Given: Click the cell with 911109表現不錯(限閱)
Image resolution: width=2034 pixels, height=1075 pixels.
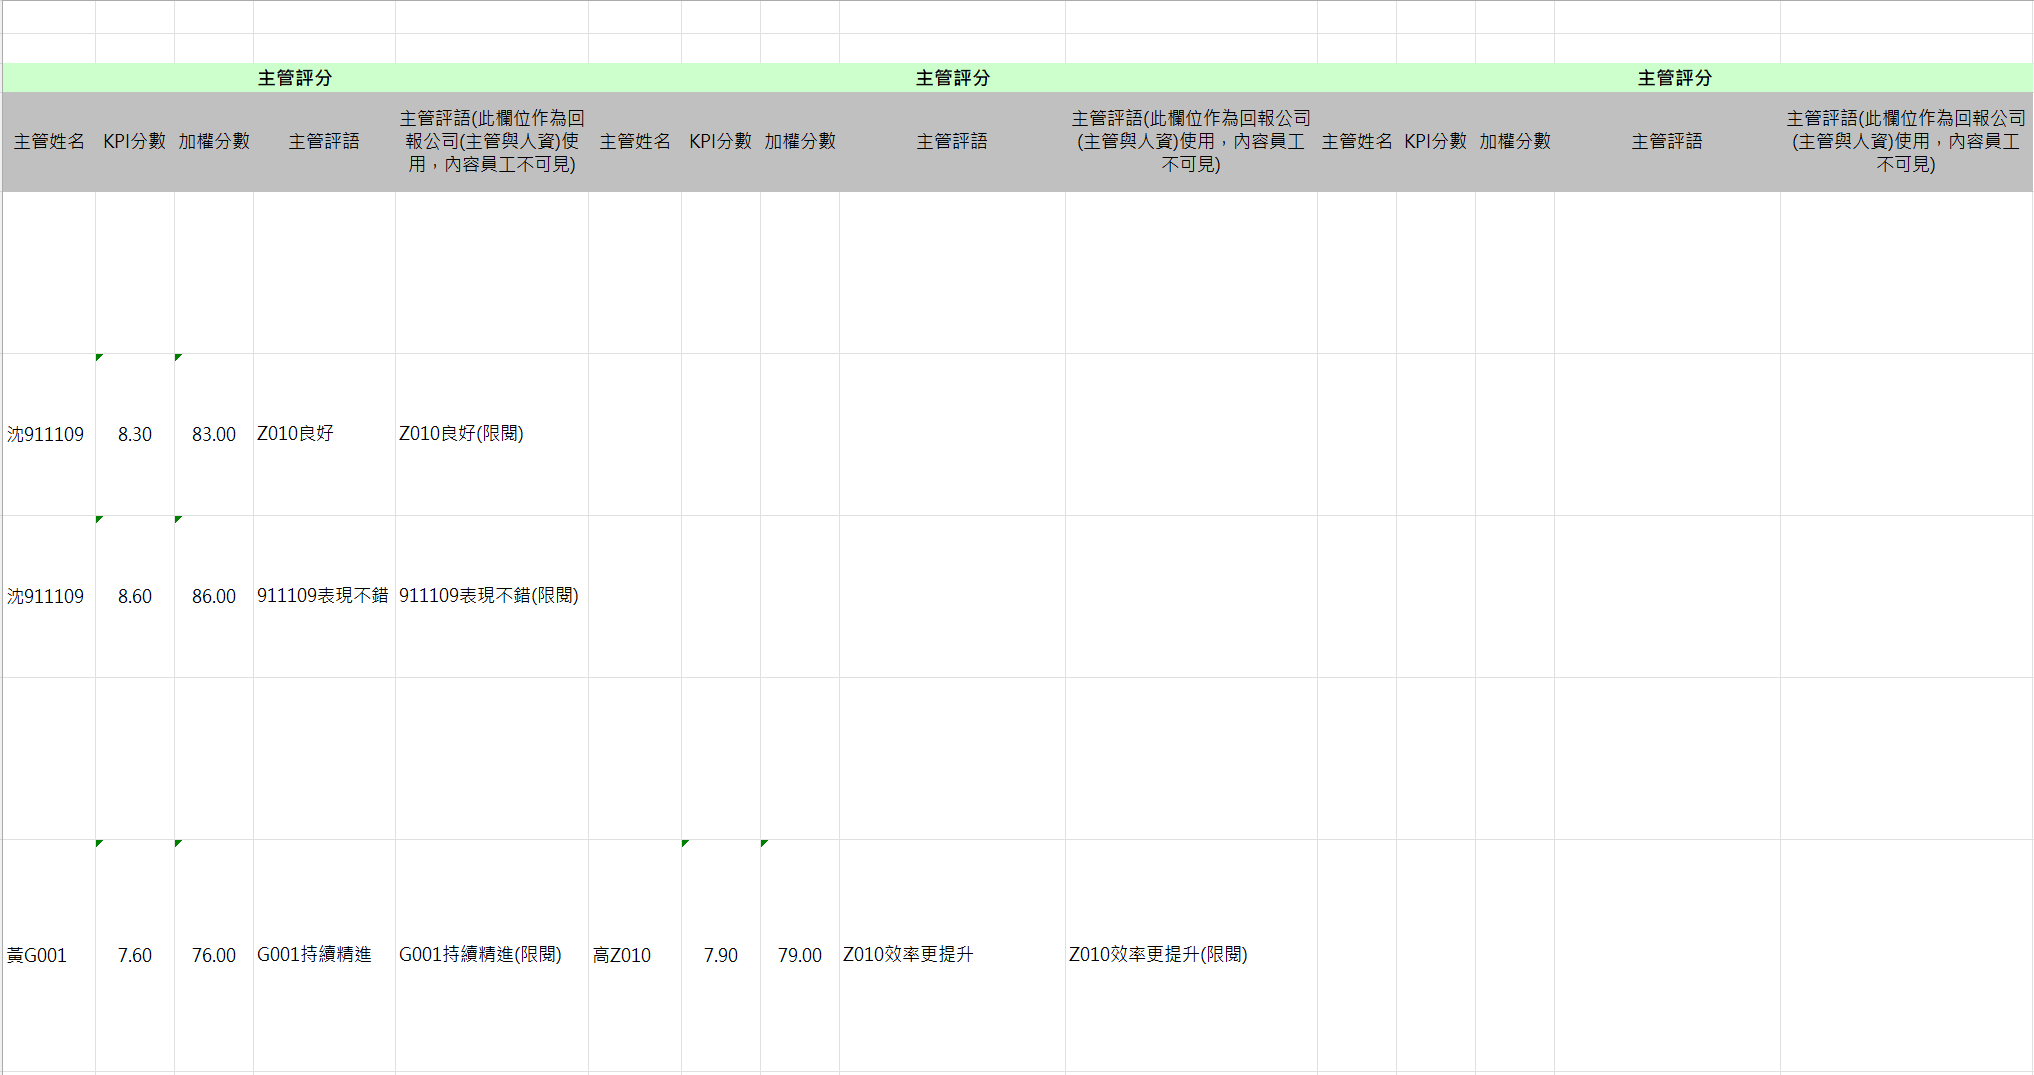Looking at the screenshot, I should tap(489, 596).
